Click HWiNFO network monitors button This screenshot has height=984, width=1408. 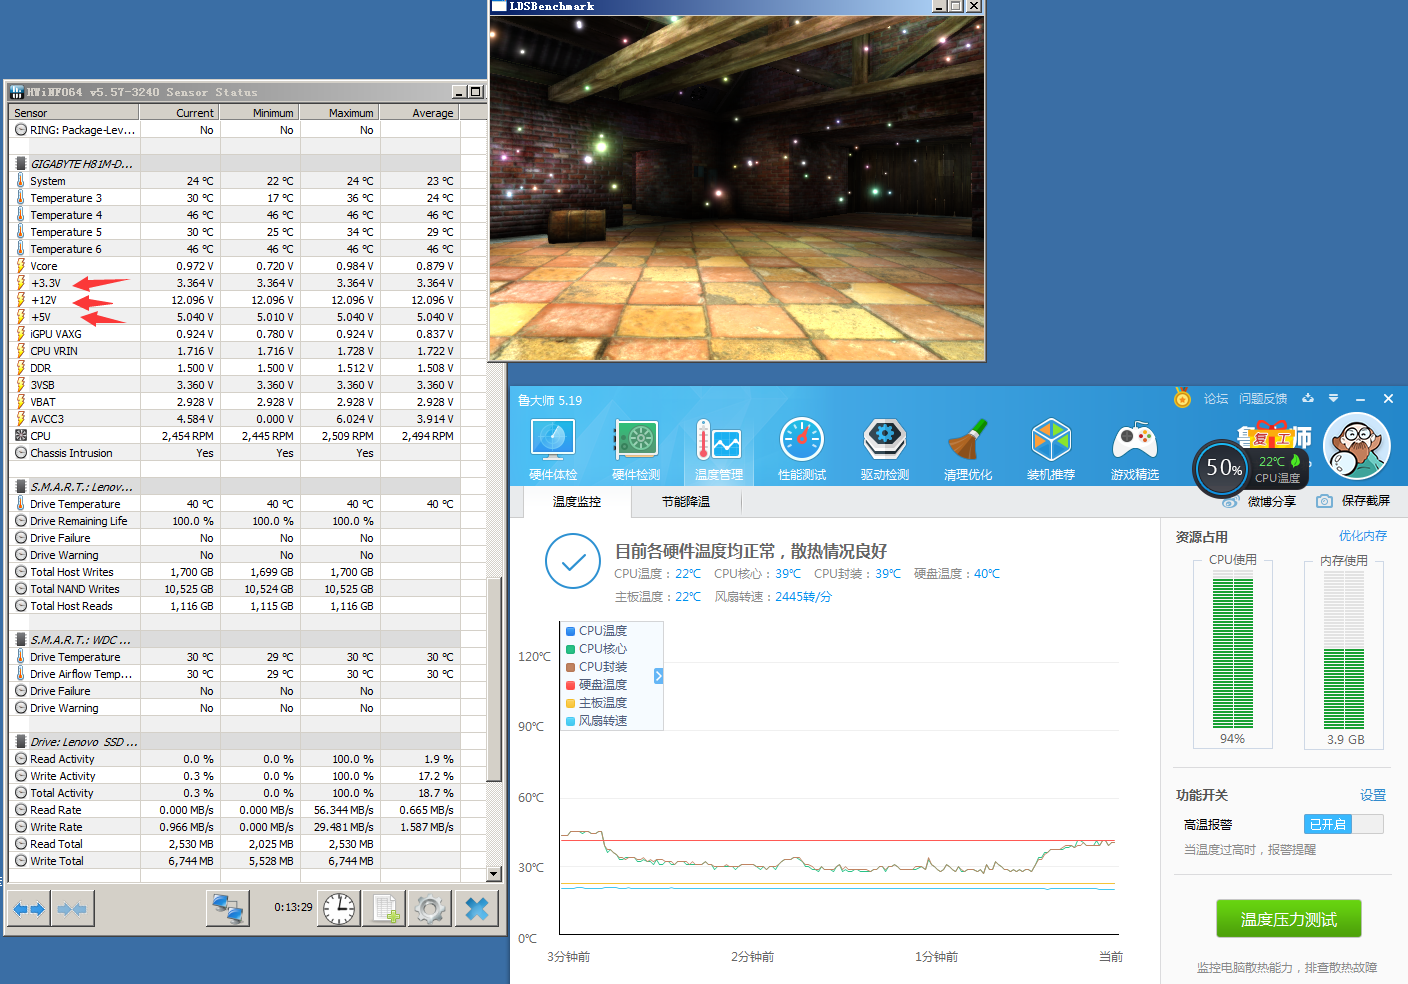pos(227,909)
